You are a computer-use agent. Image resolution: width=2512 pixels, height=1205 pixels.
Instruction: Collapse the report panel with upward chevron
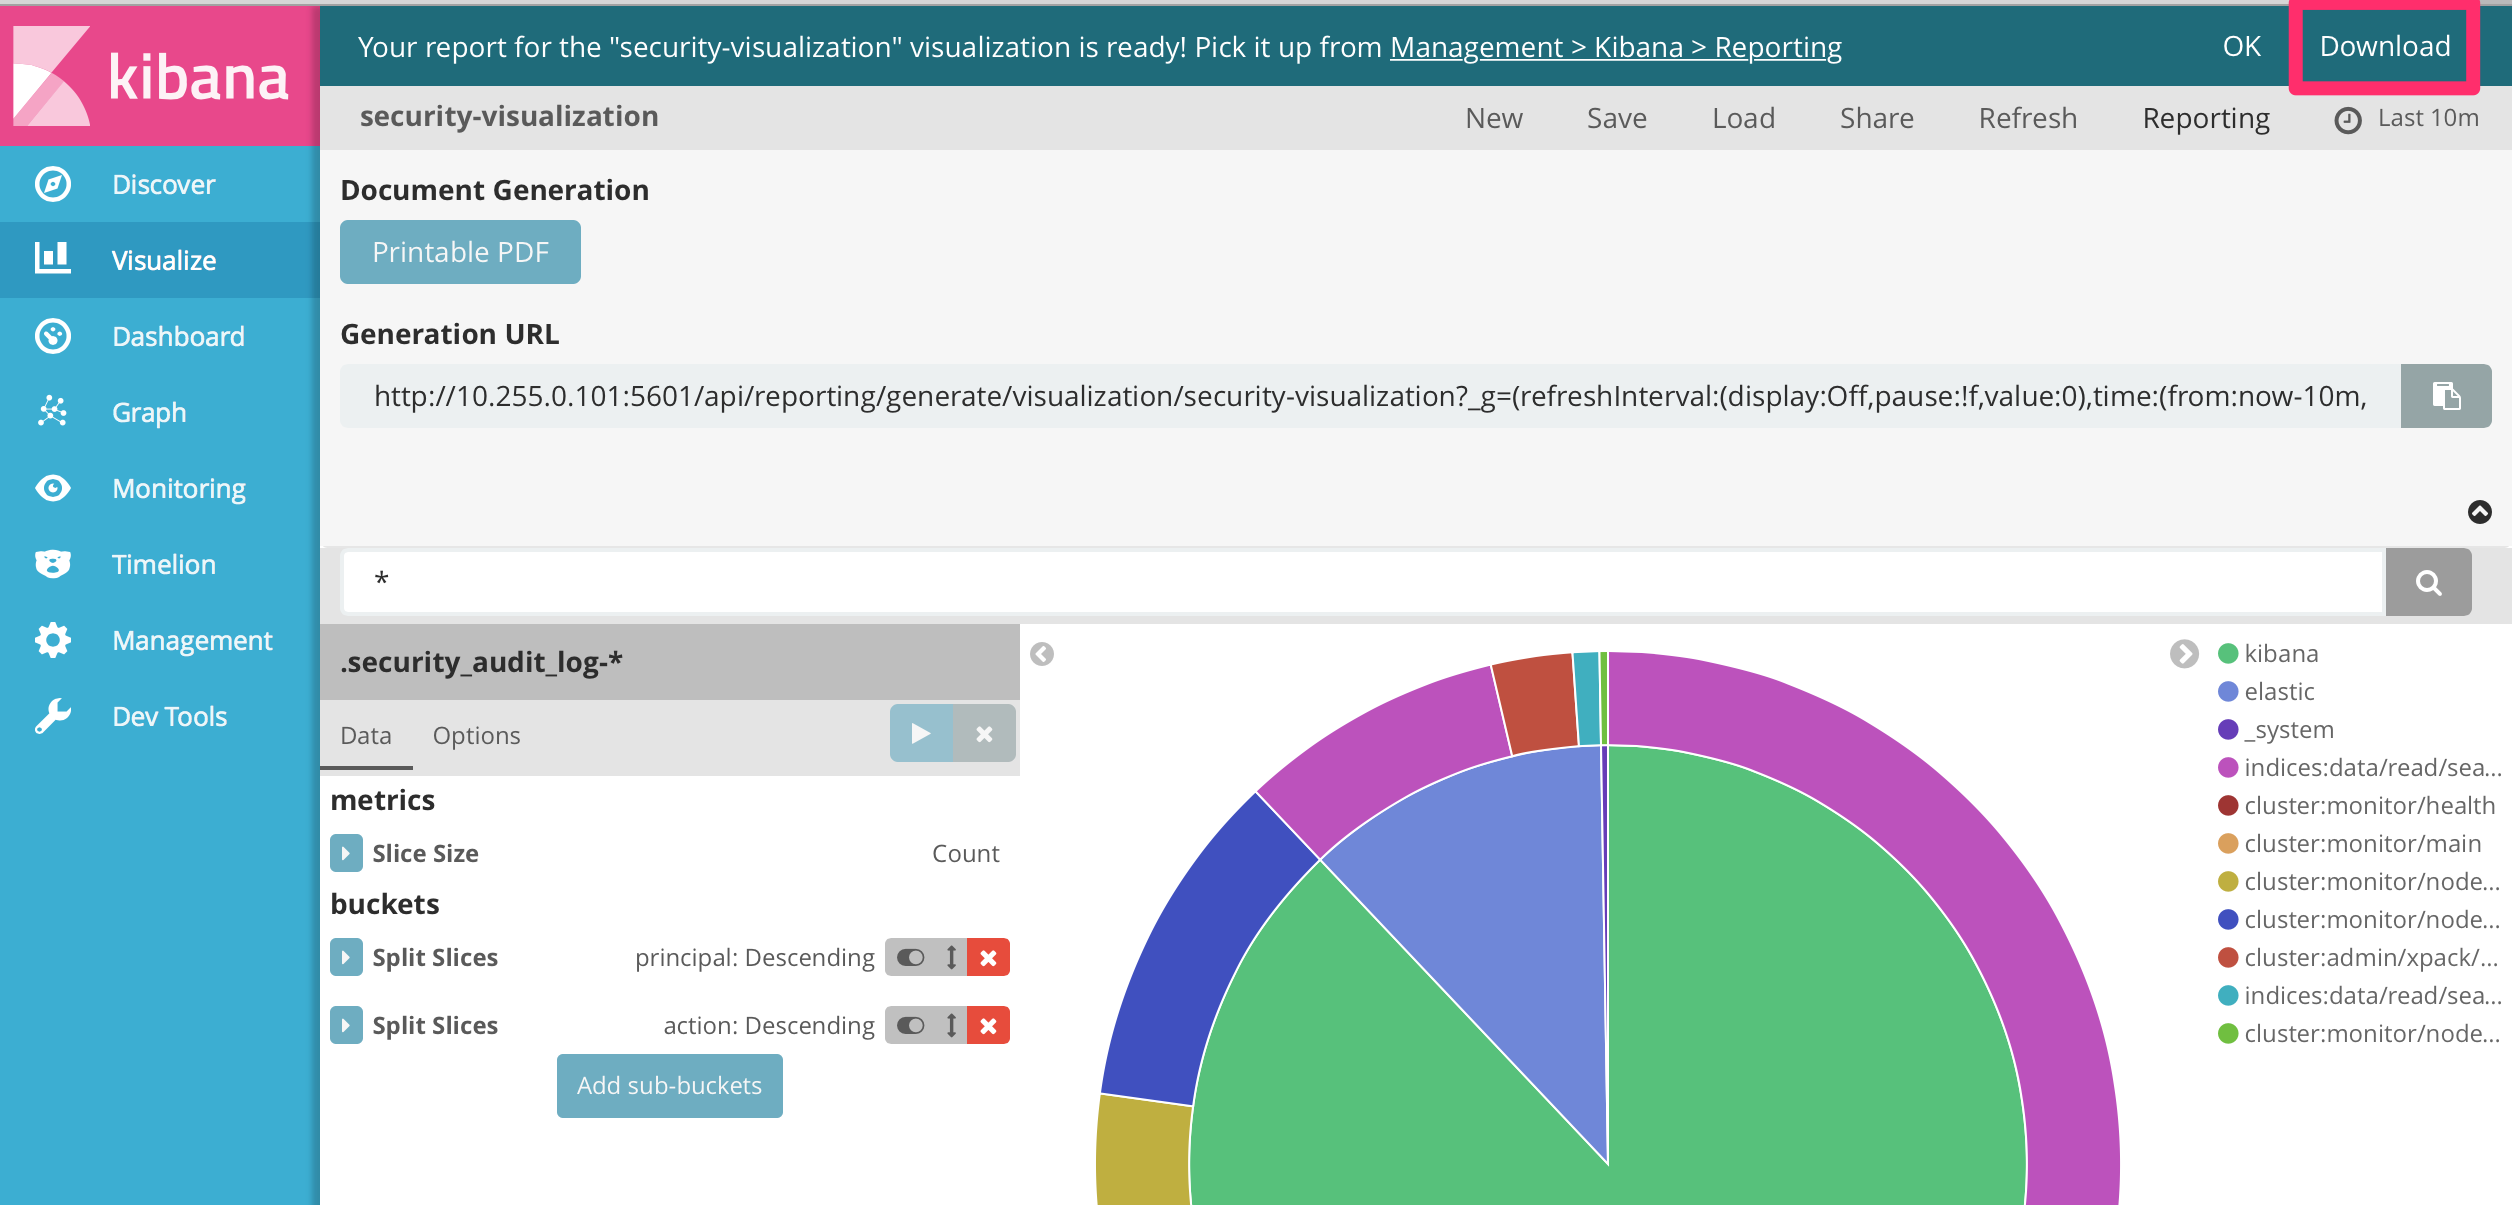[2481, 512]
